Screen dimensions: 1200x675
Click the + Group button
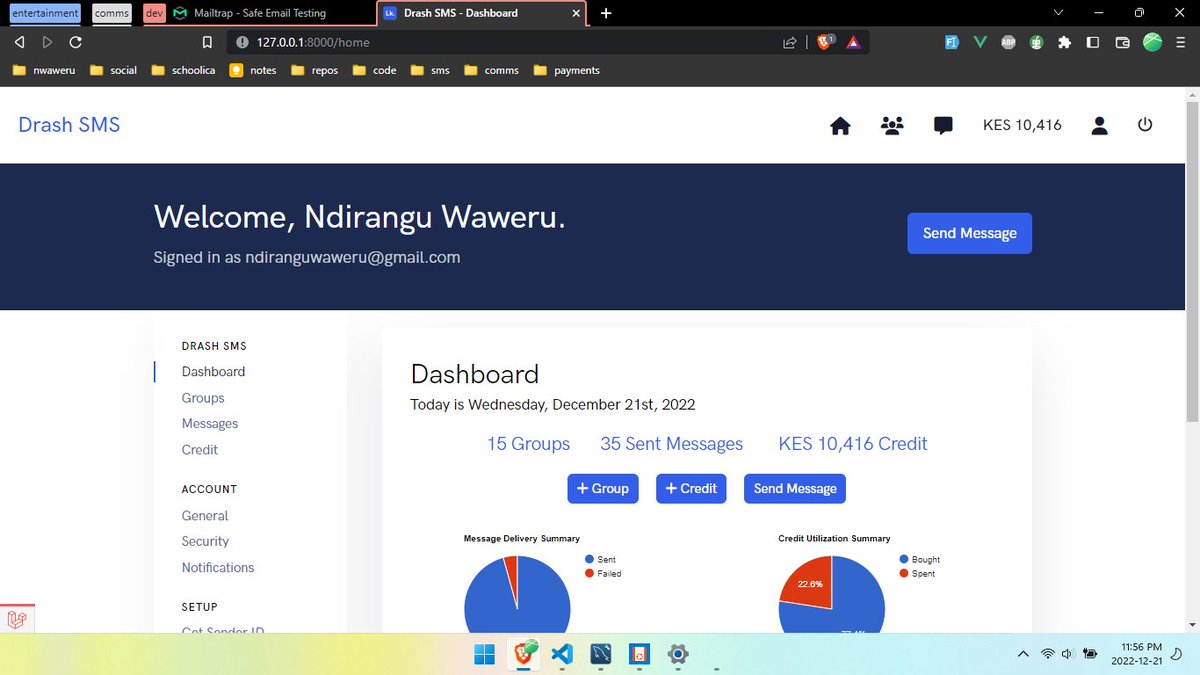click(x=603, y=488)
